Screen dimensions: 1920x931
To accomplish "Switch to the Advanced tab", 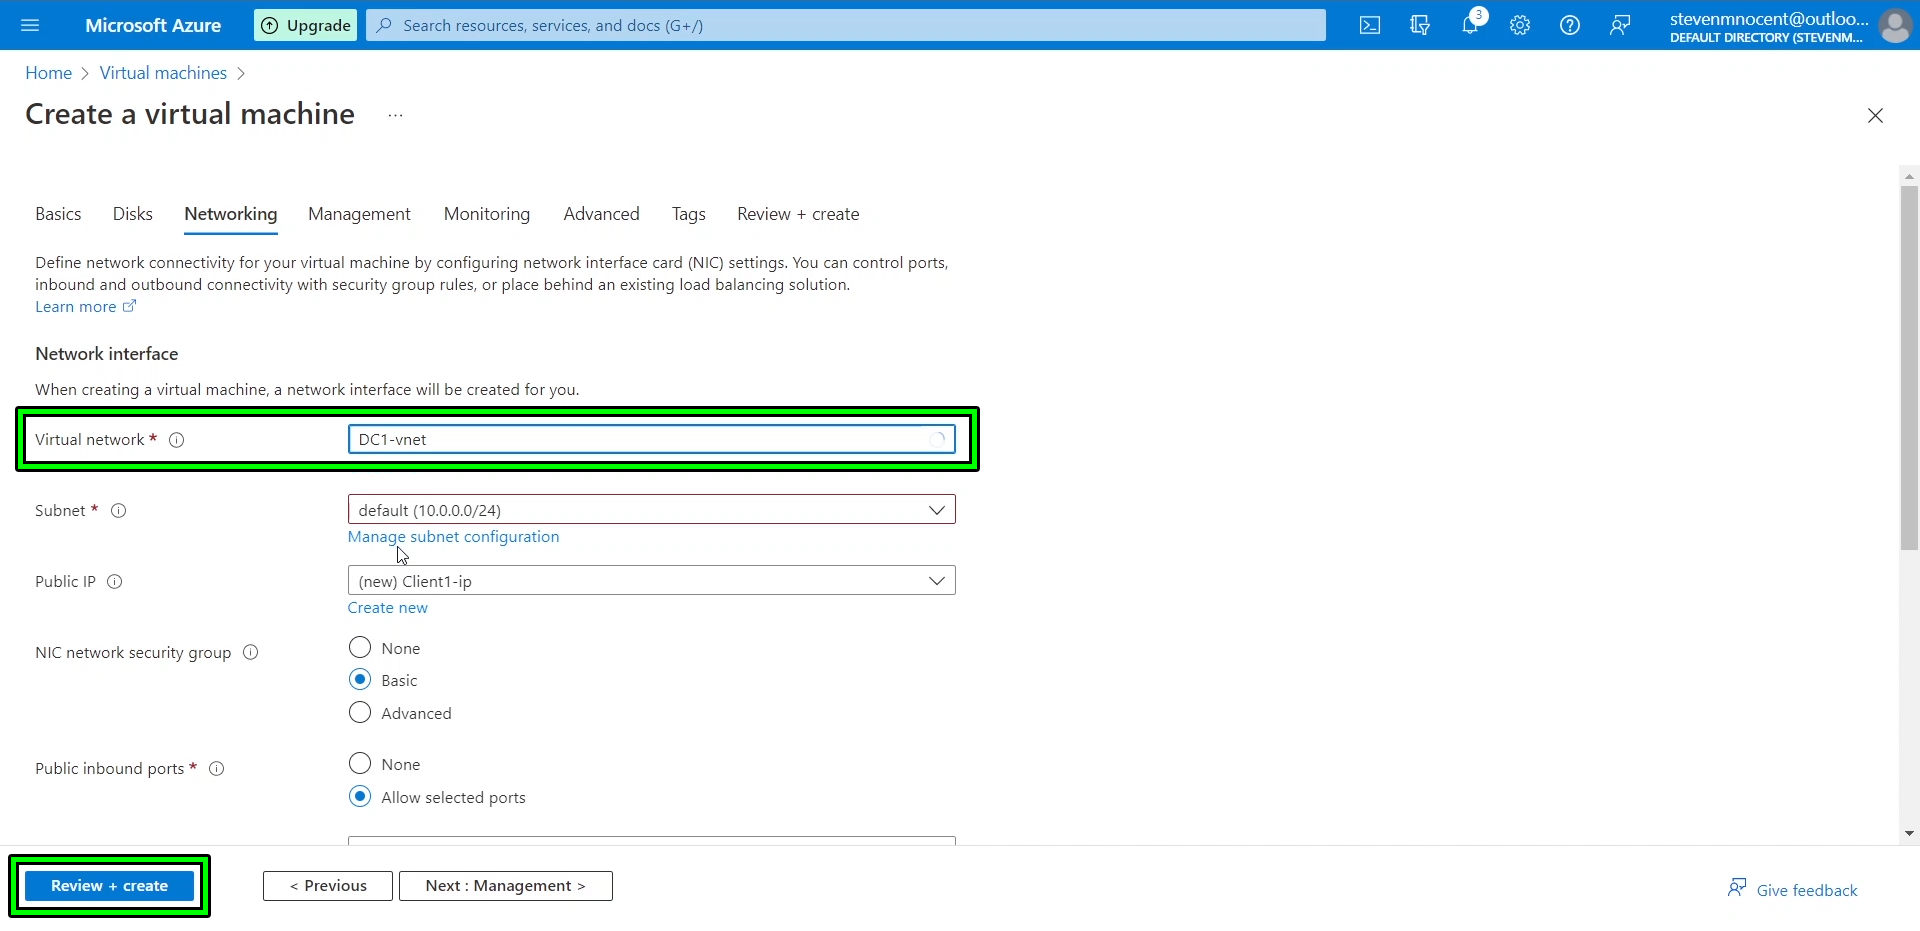I will click(600, 213).
